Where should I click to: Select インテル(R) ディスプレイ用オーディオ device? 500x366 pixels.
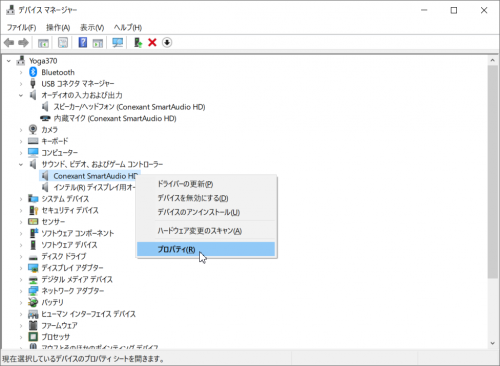(x=94, y=187)
